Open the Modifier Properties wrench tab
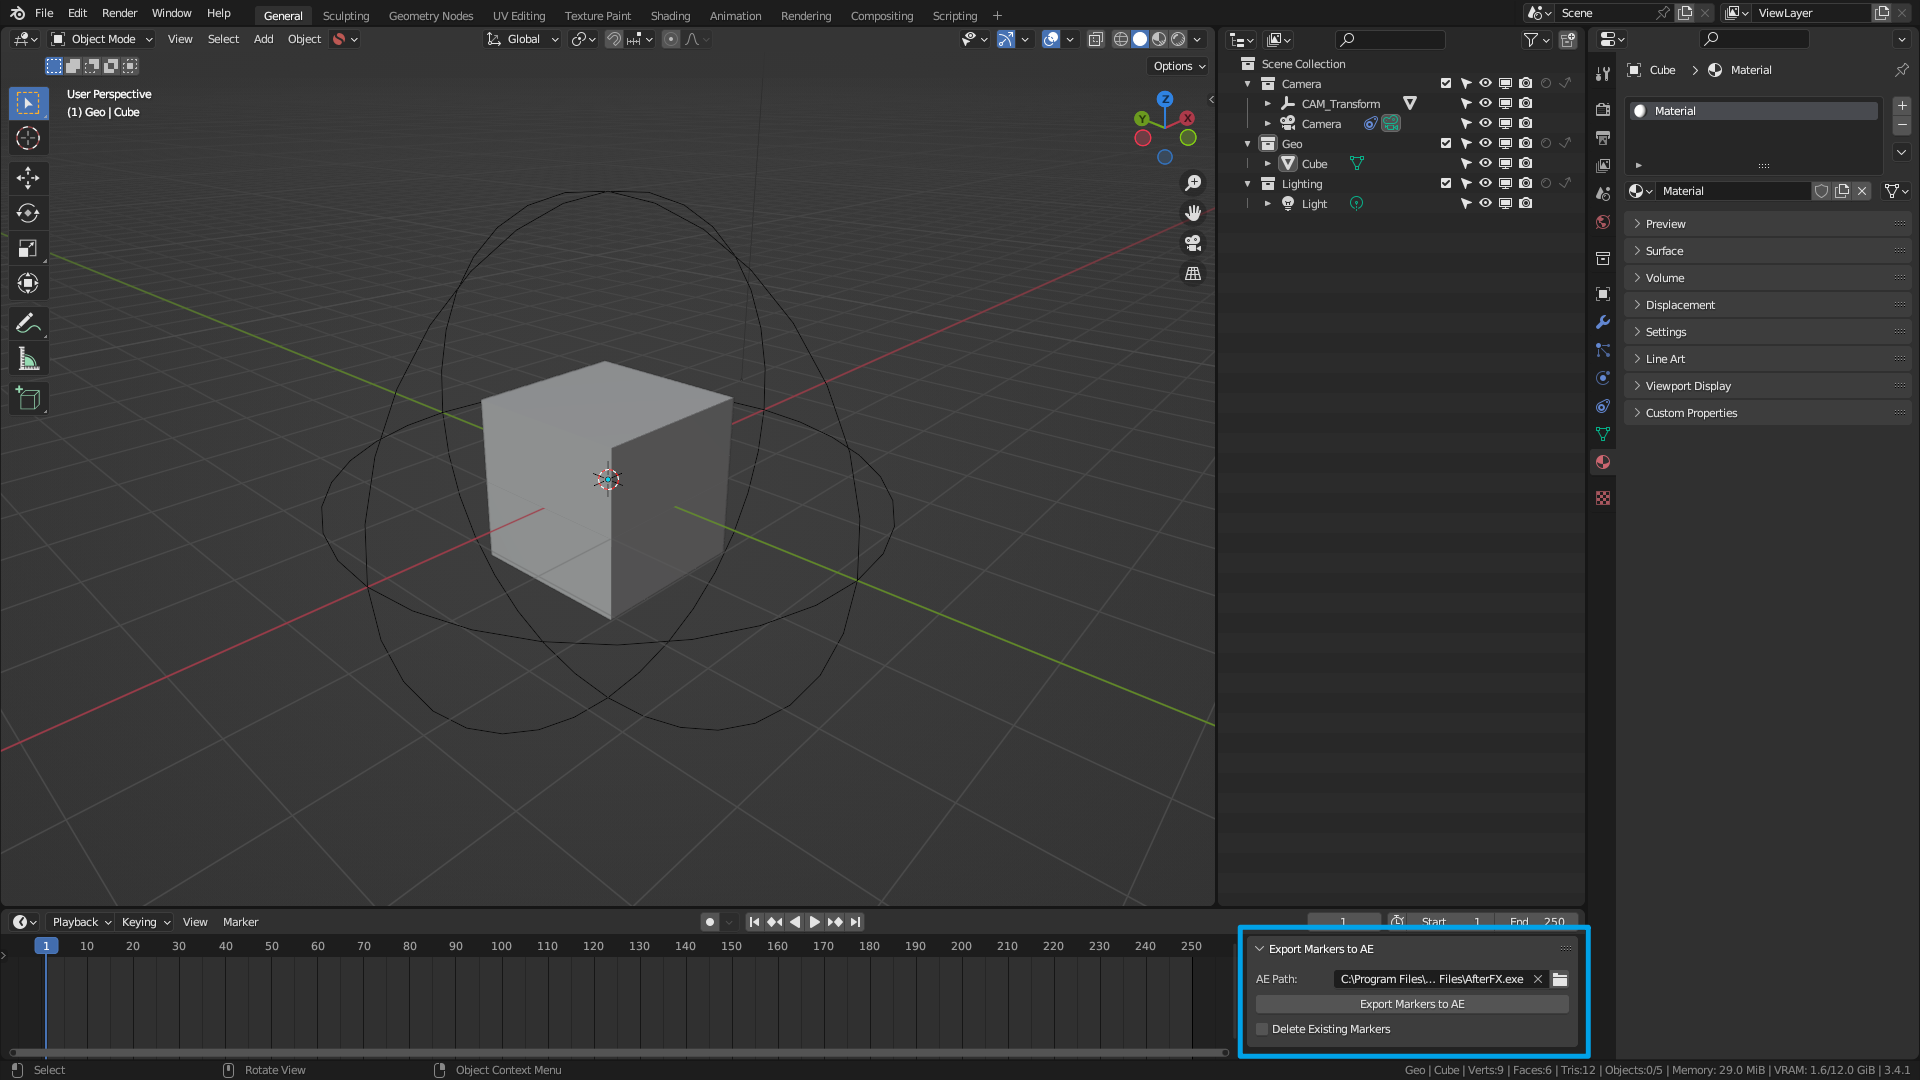This screenshot has width=1920, height=1080. pyautogui.click(x=1602, y=322)
